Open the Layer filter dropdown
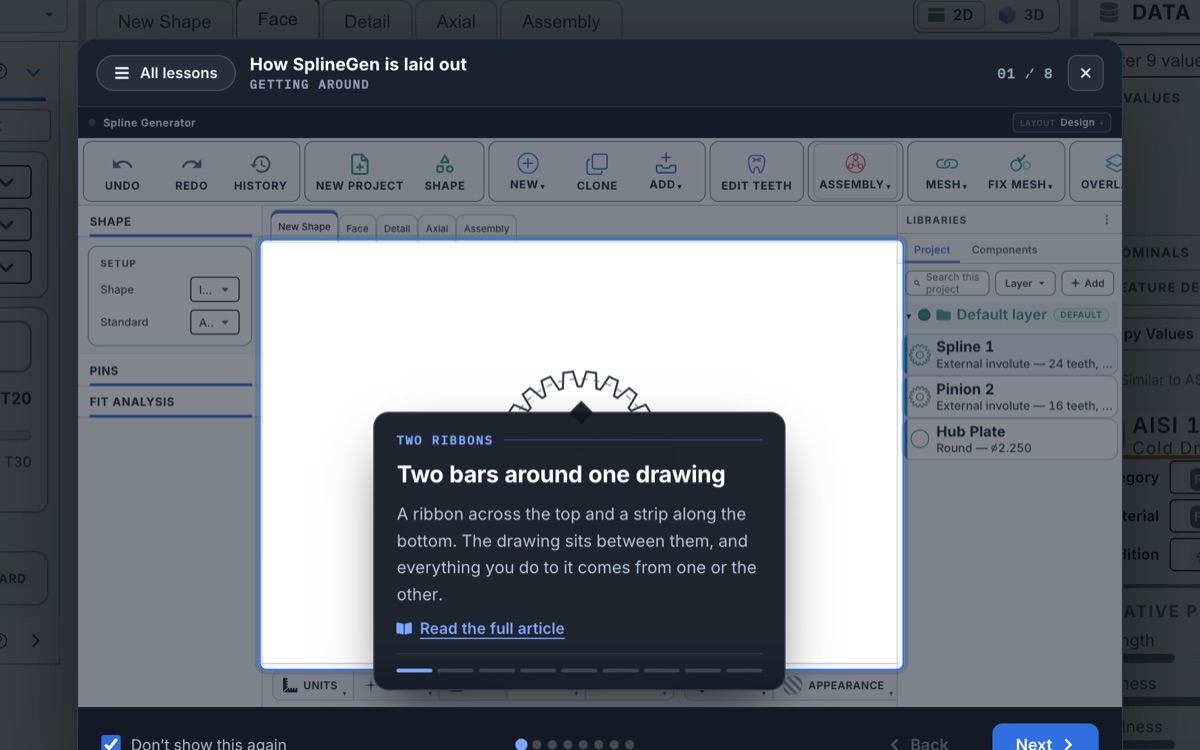Viewport: 1200px width, 750px height. (1025, 283)
